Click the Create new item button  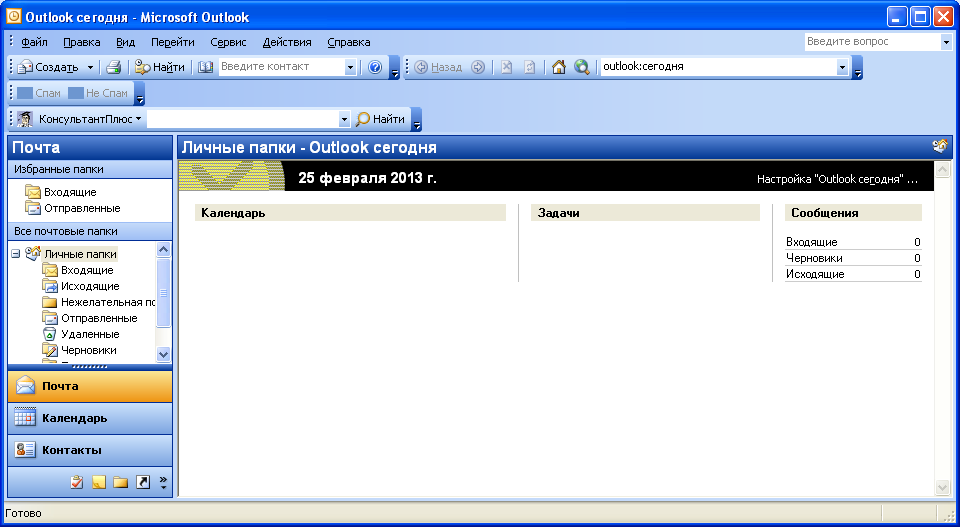pos(48,67)
